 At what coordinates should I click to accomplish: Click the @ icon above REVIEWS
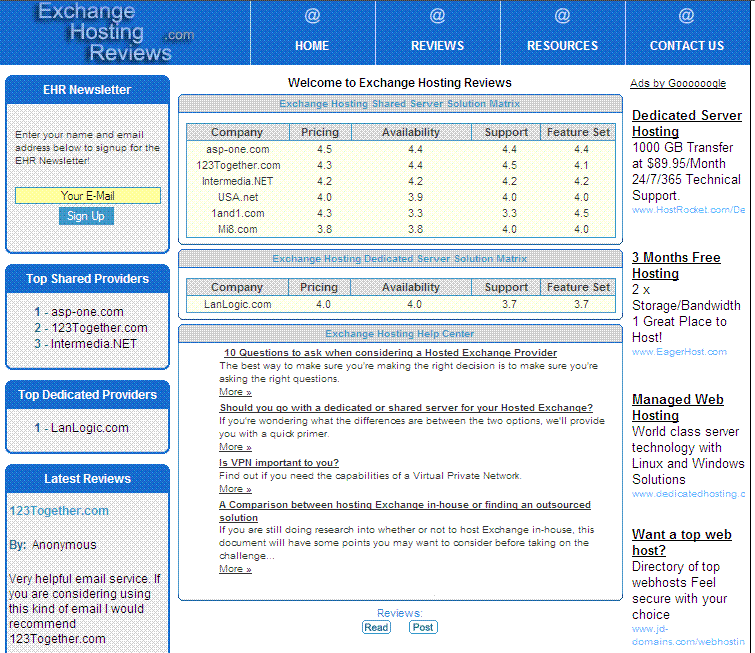point(437,15)
